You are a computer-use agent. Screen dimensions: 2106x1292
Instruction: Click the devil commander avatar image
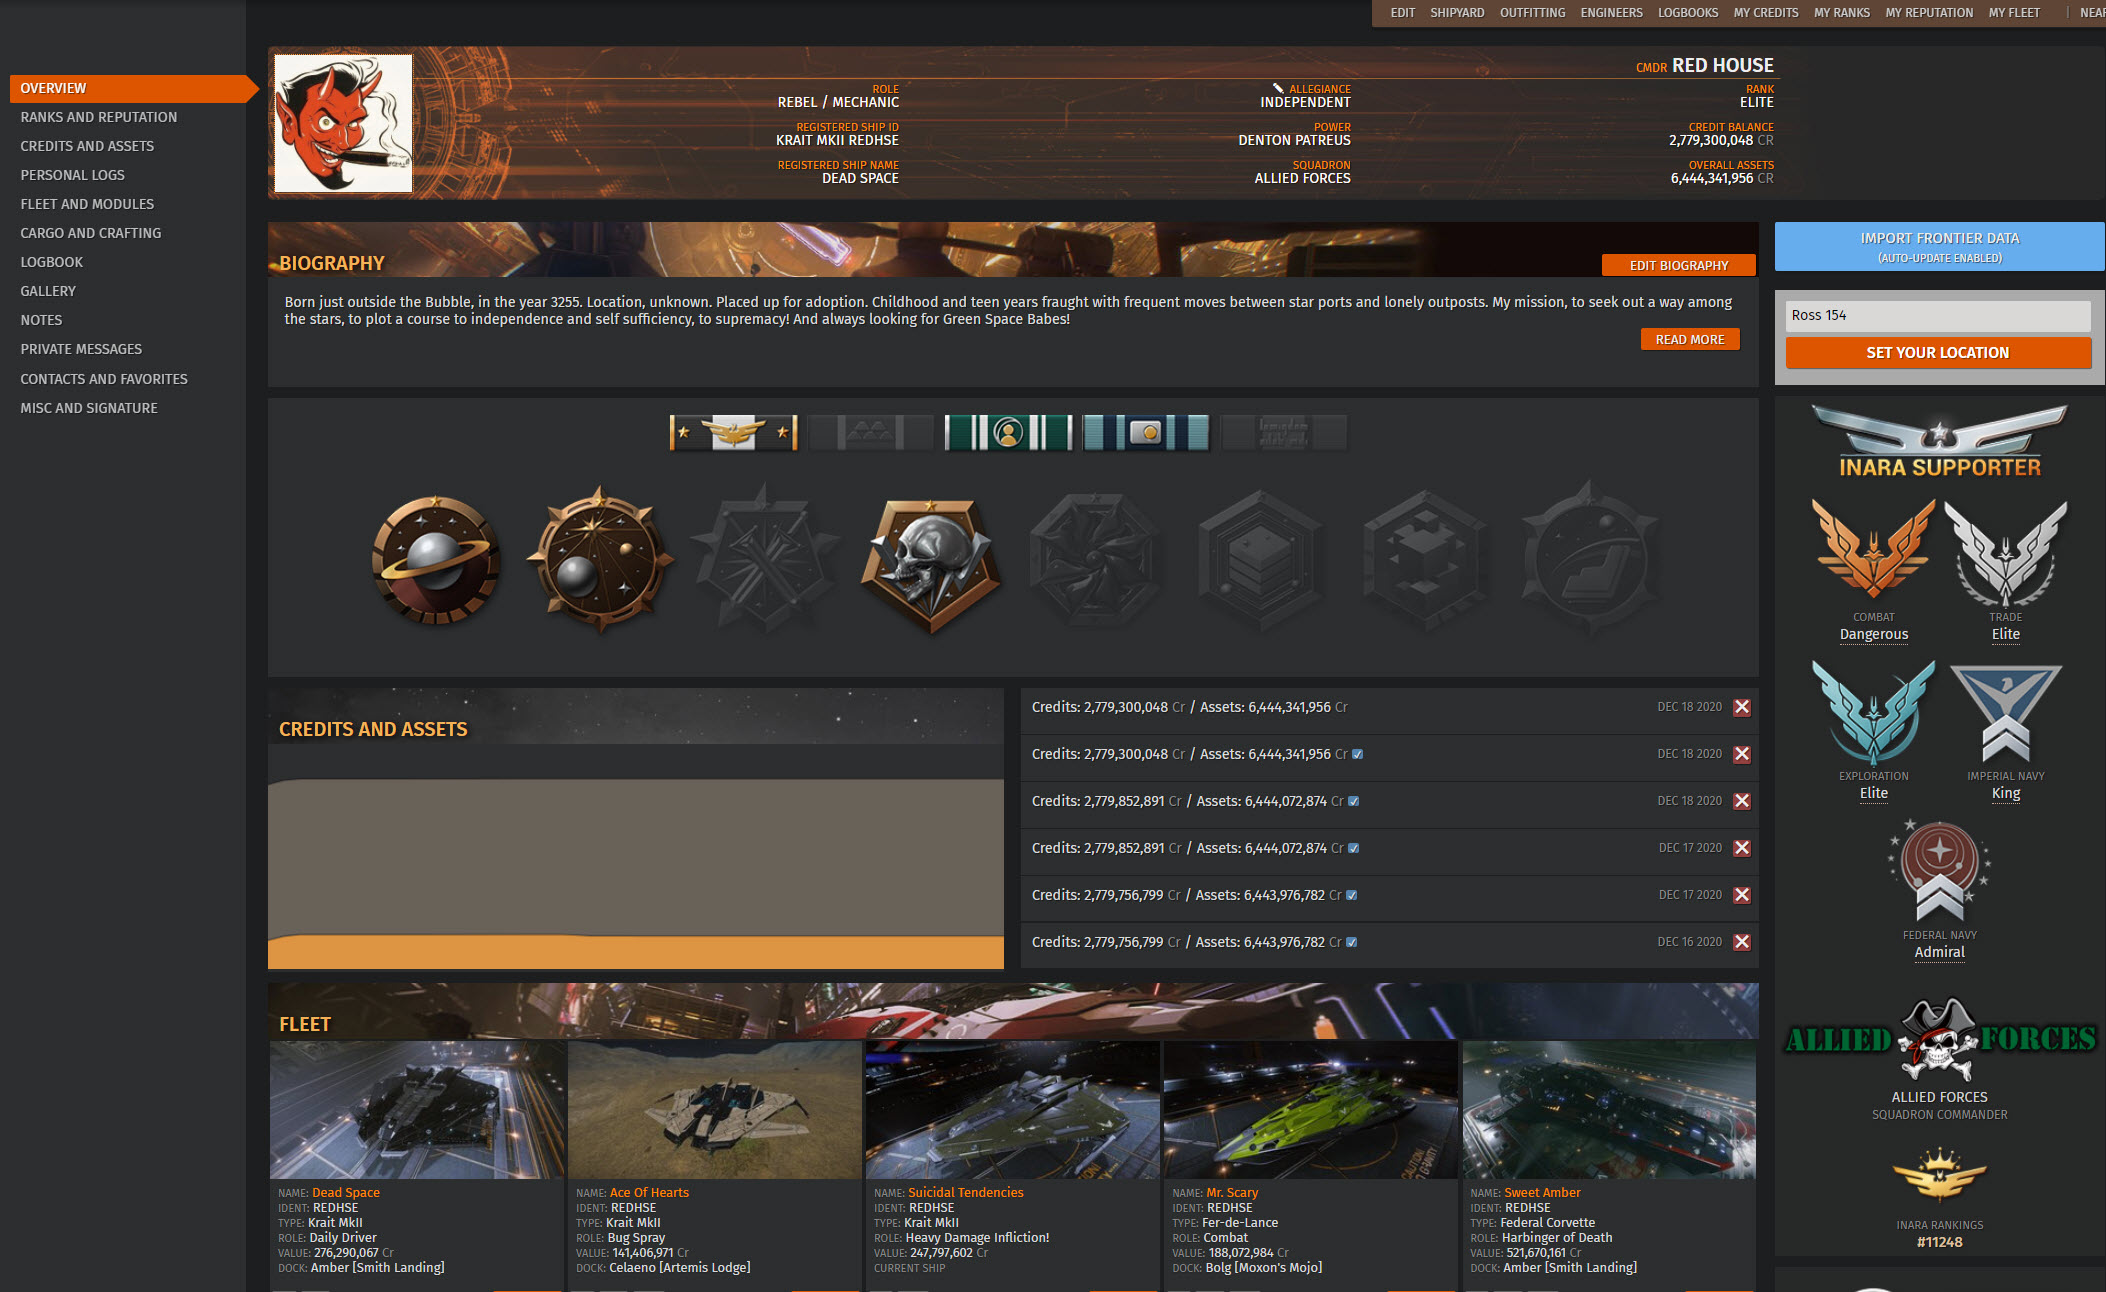click(x=343, y=123)
